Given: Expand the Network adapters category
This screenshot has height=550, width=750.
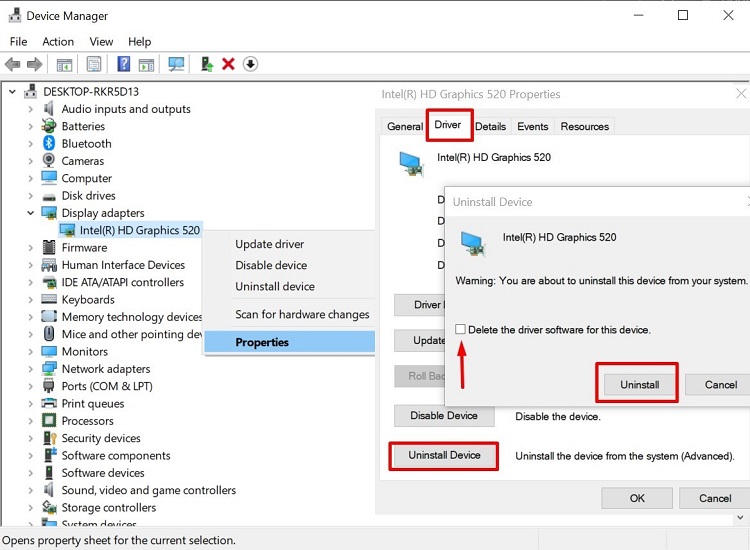Looking at the screenshot, I should (x=31, y=369).
